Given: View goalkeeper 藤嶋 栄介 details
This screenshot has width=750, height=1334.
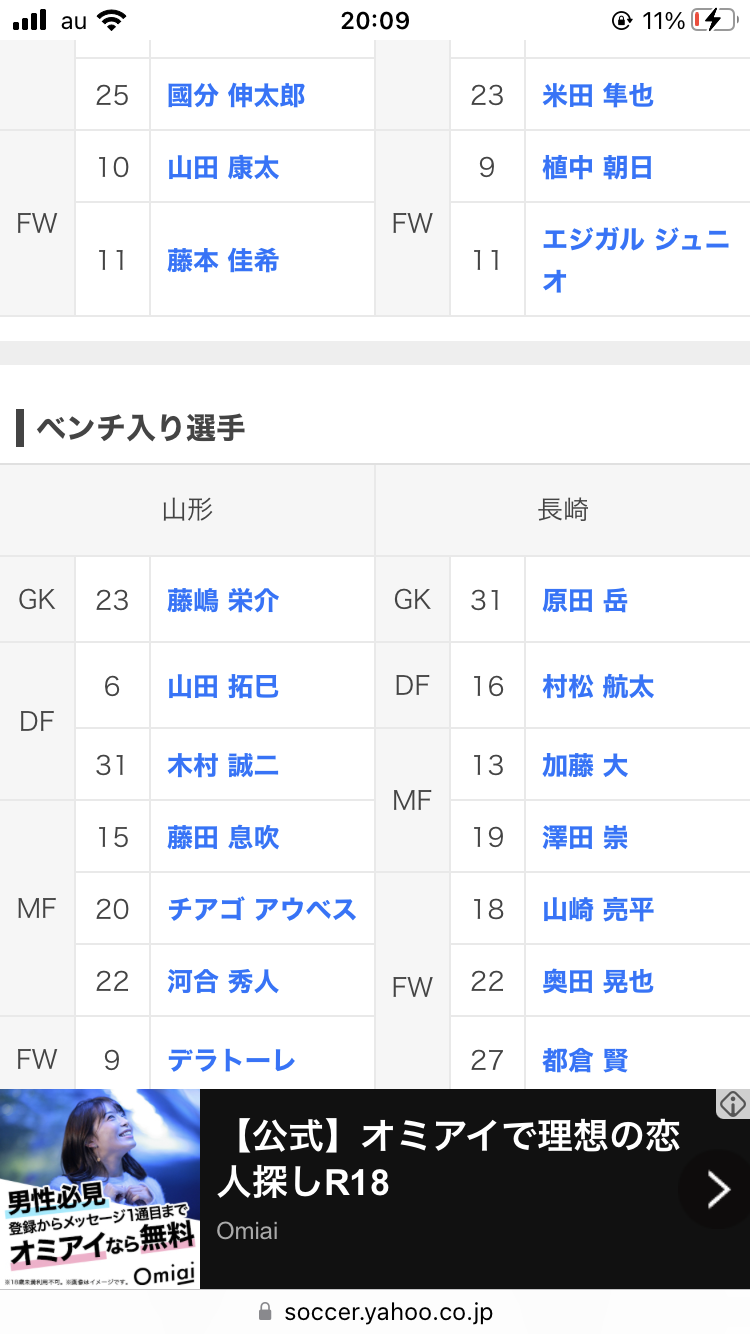Looking at the screenshot, I should pyautogui.click(x=223, y=600).
